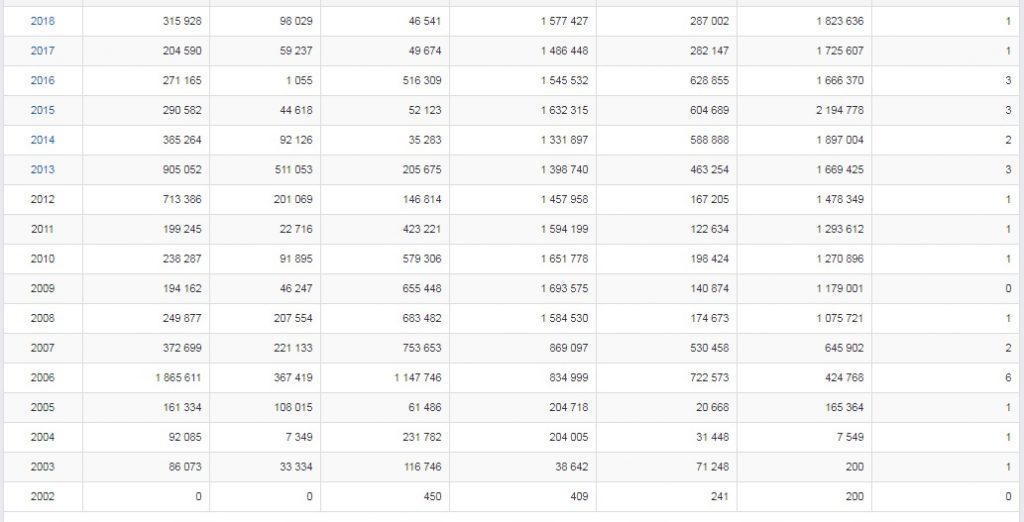Open the 2014 year link
This screenshot has height=522, width=1024.
click(x=42, y=140)
